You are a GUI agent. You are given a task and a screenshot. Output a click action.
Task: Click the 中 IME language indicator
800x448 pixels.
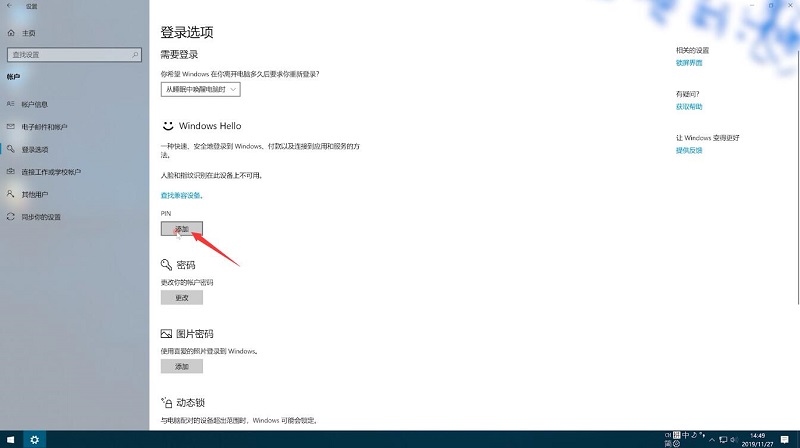click(x=686, y=435)
